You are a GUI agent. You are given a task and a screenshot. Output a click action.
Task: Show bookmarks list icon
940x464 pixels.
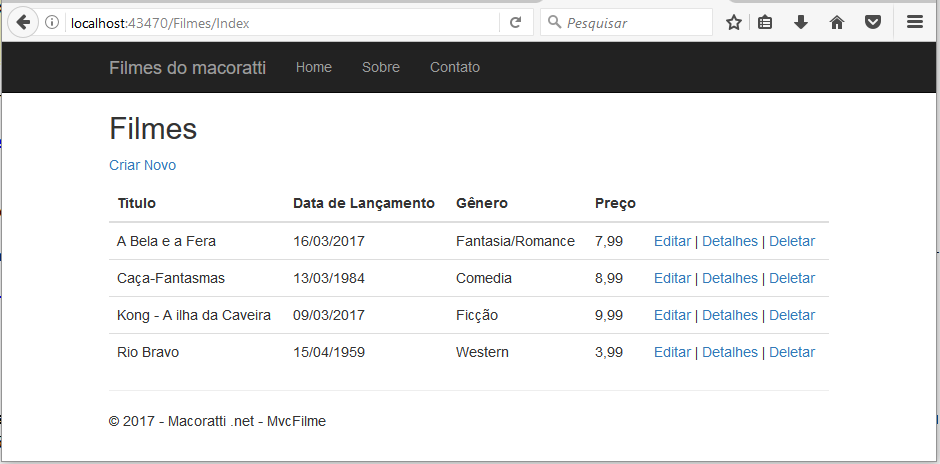pos(764,23)
